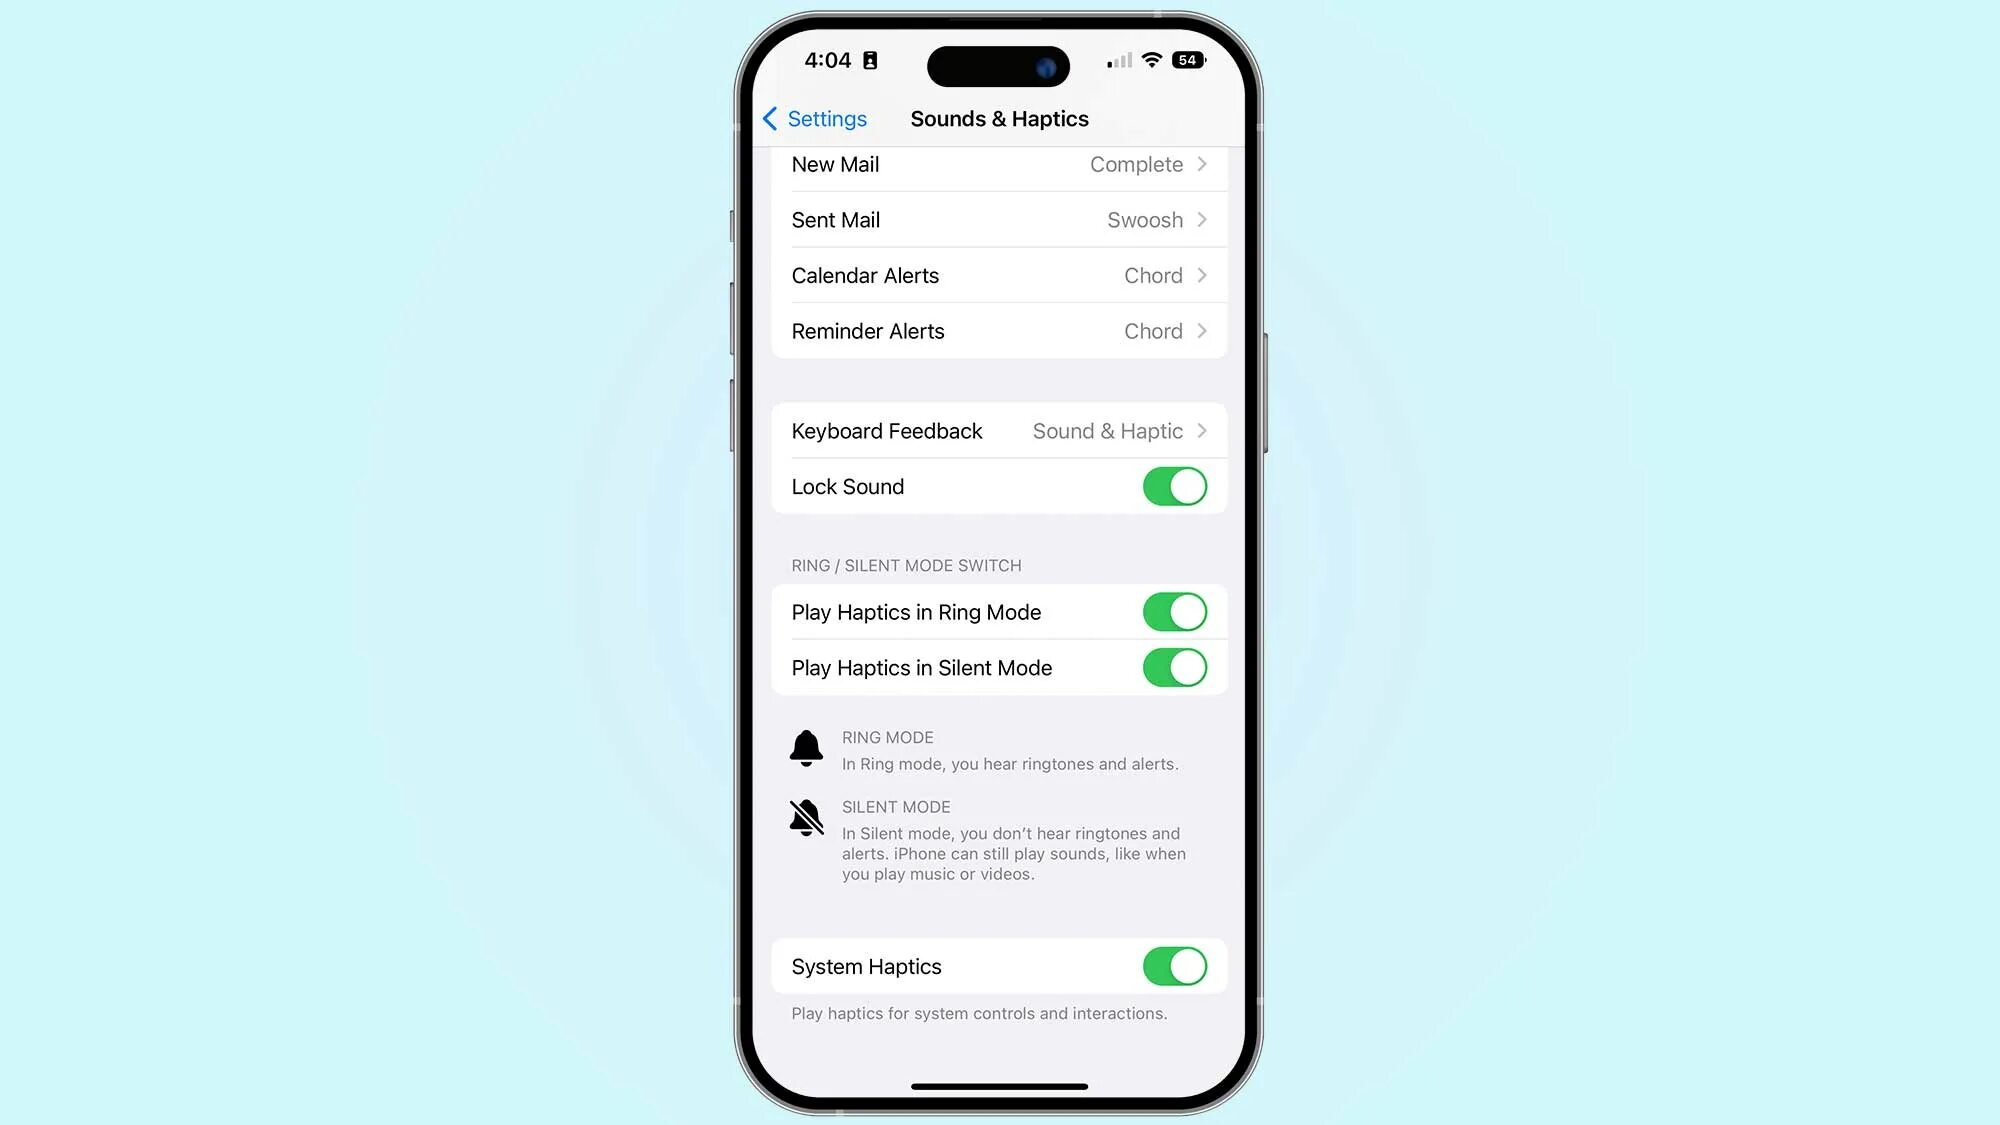Expand Sent Mail sound settings
This screenshot has width=2000, height=1125.
[1000, 220]
